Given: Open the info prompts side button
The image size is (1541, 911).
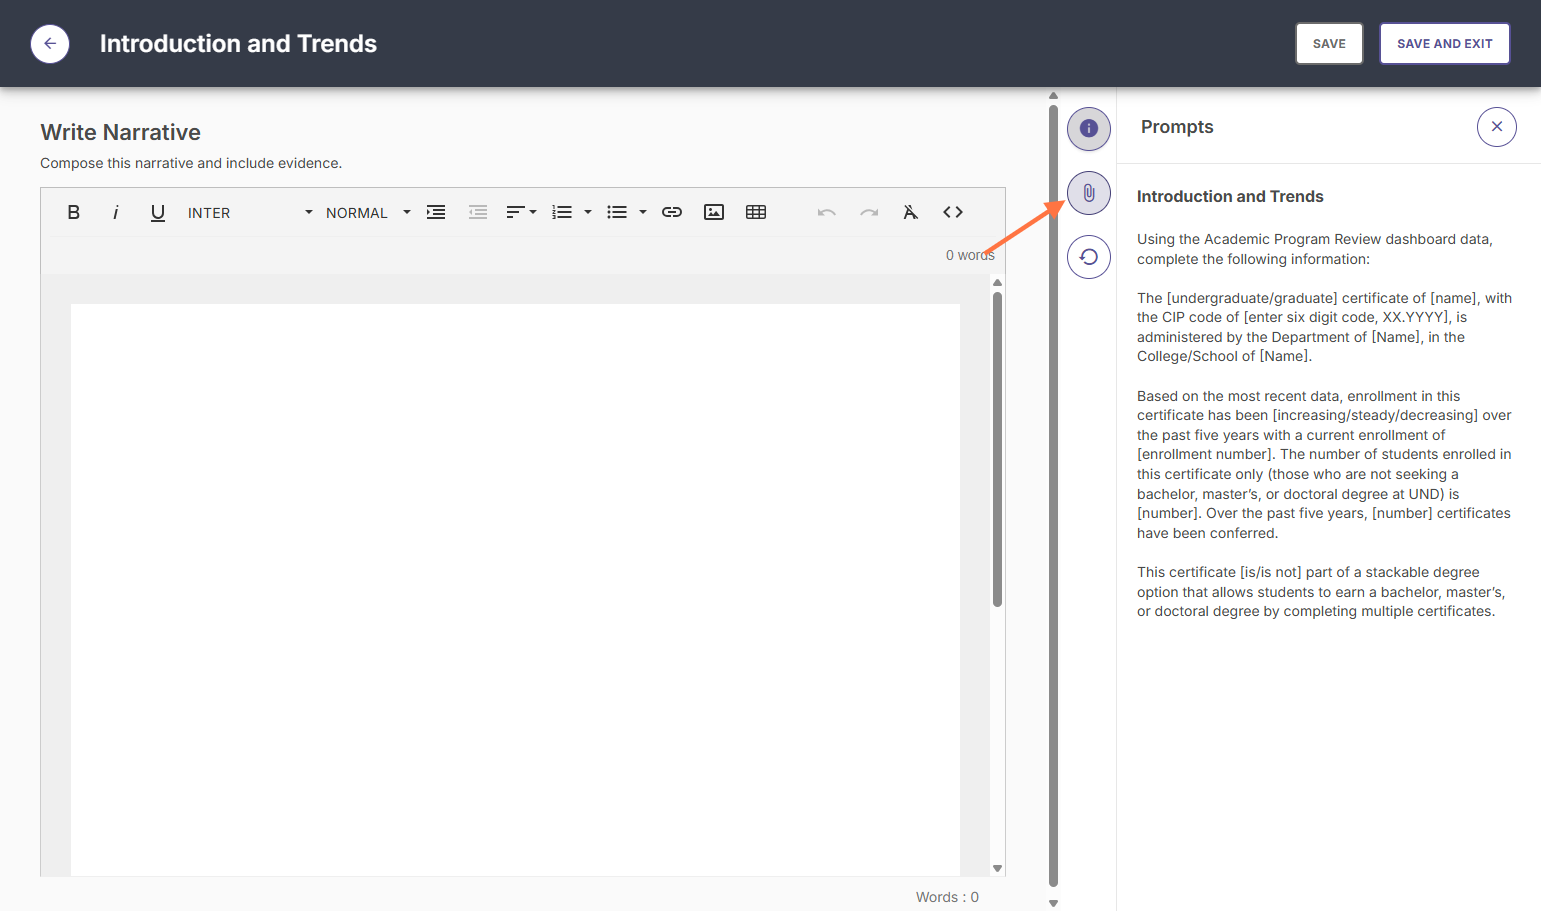Looking at the screenshot, I should (x=1089, y=129).
